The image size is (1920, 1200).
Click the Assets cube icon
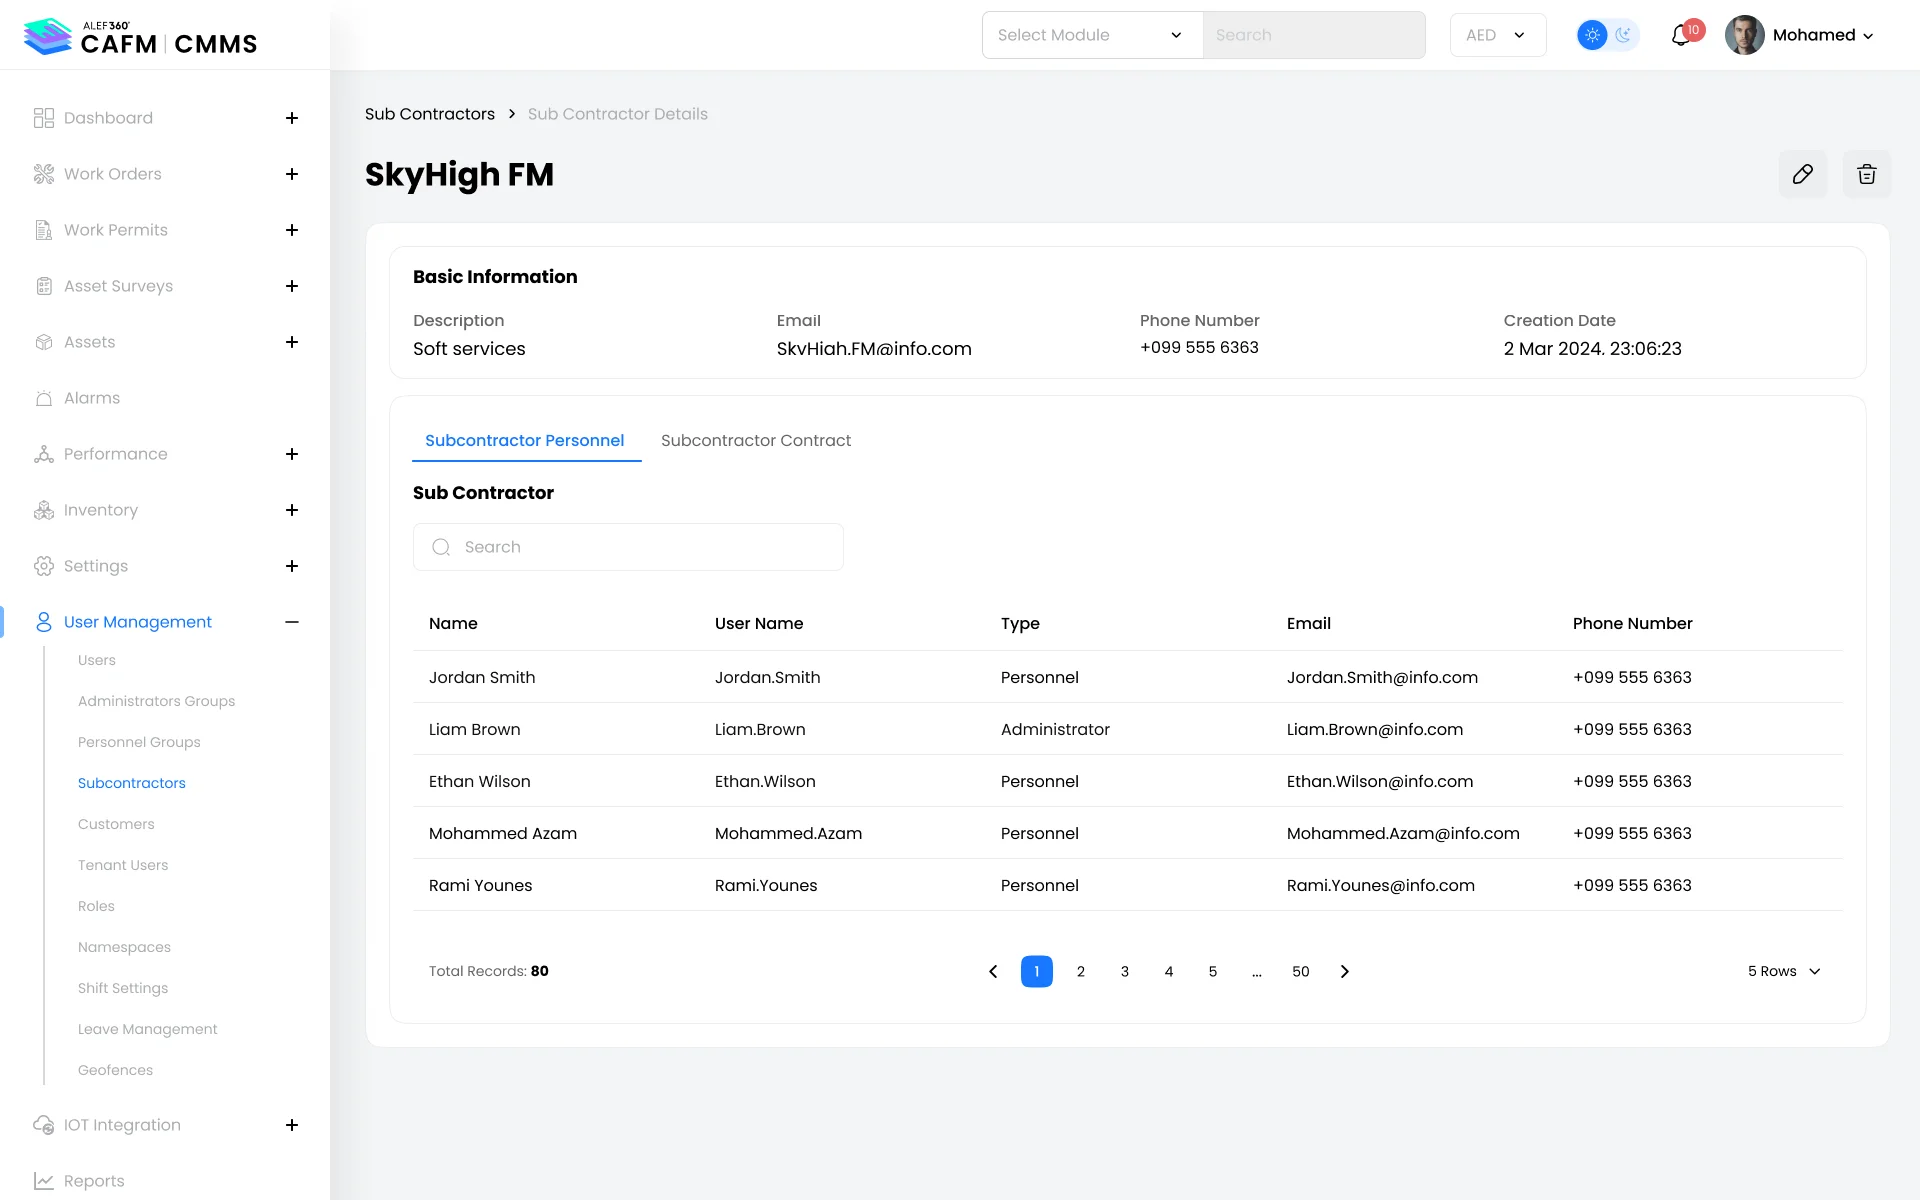43,342
